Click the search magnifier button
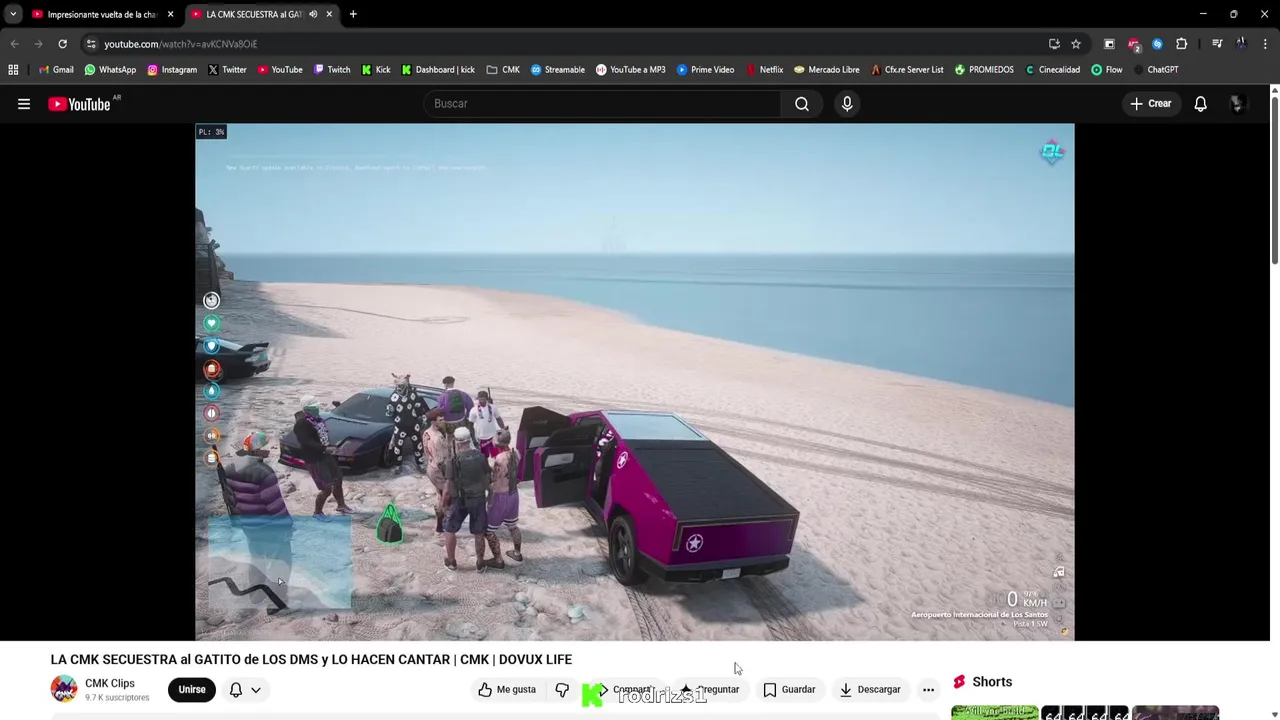The image size is (1280, 720). [802, 104]
